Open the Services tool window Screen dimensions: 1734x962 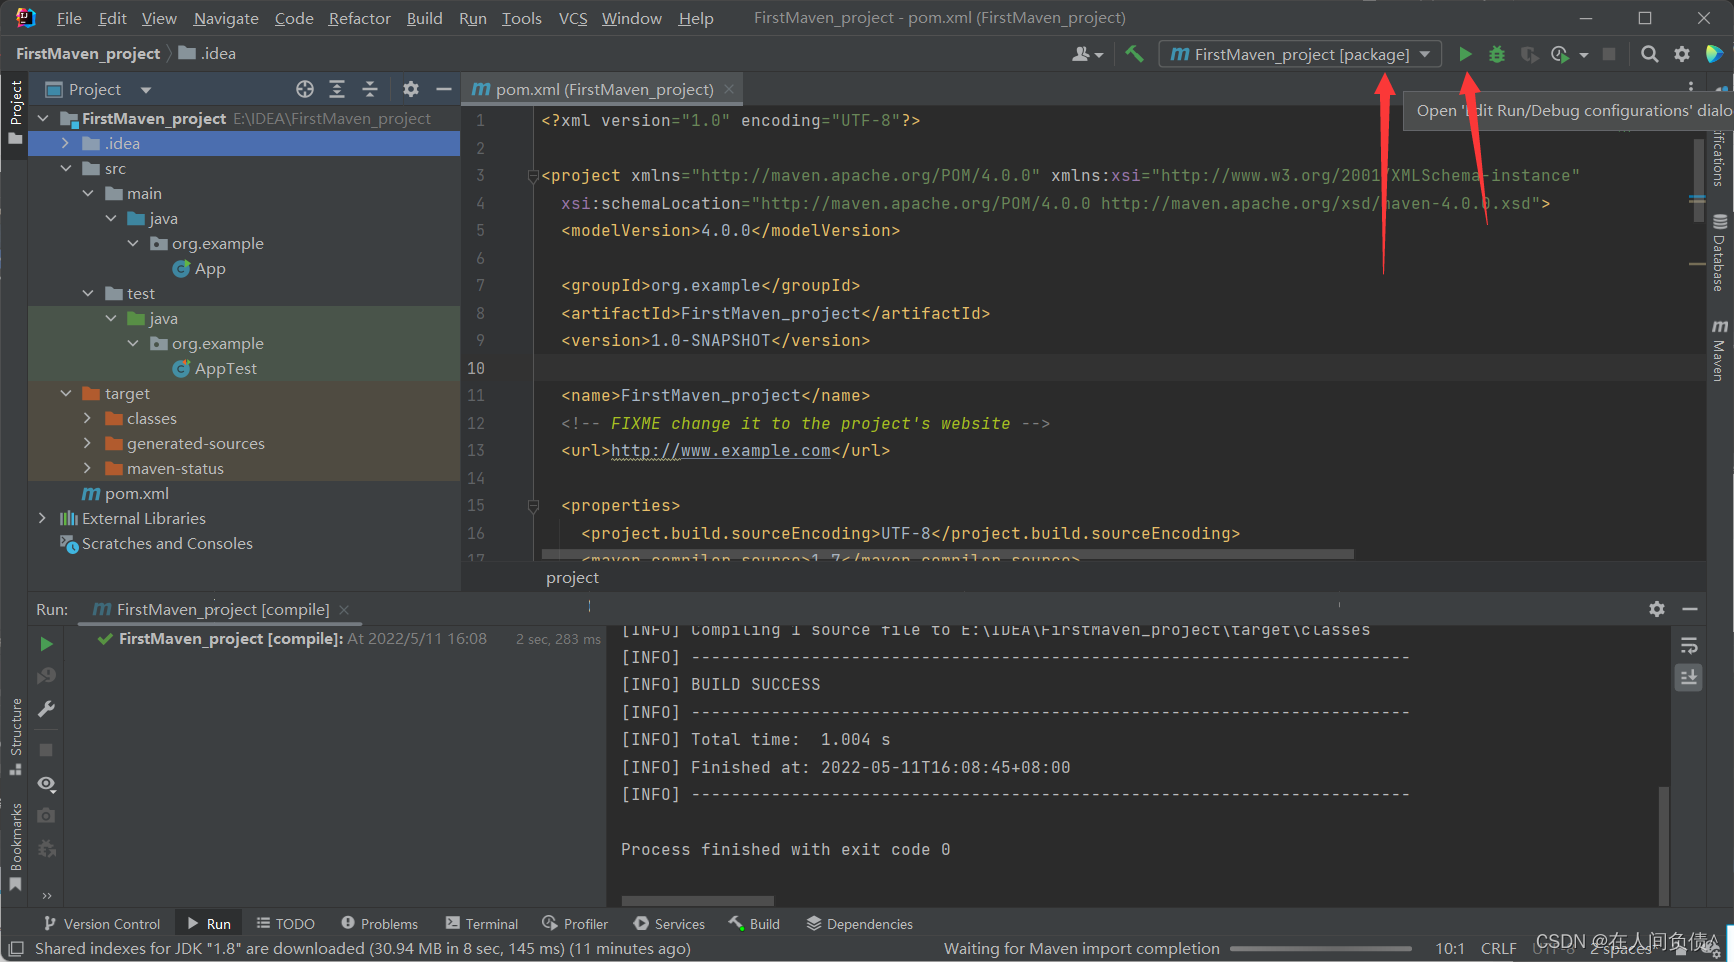[x=669, y=924]
